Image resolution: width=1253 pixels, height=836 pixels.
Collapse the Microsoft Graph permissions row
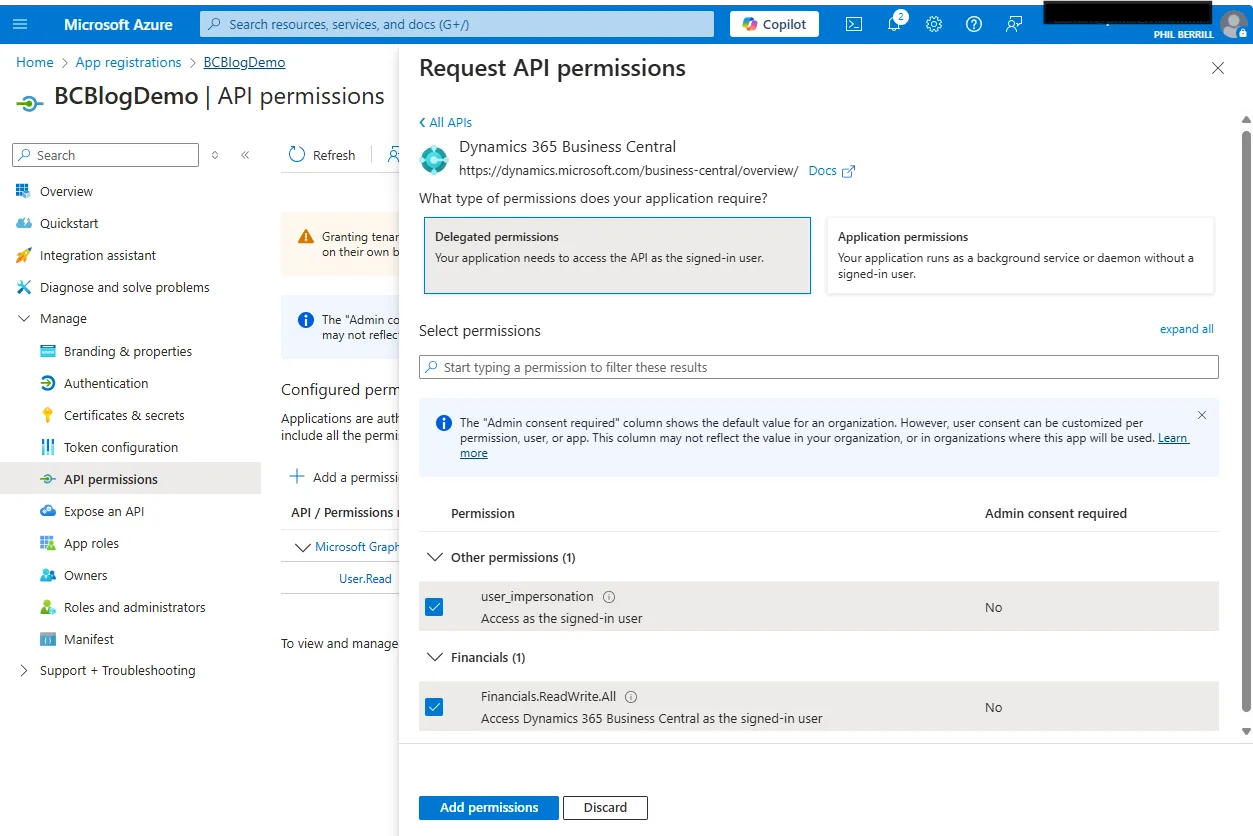(303, 547)
